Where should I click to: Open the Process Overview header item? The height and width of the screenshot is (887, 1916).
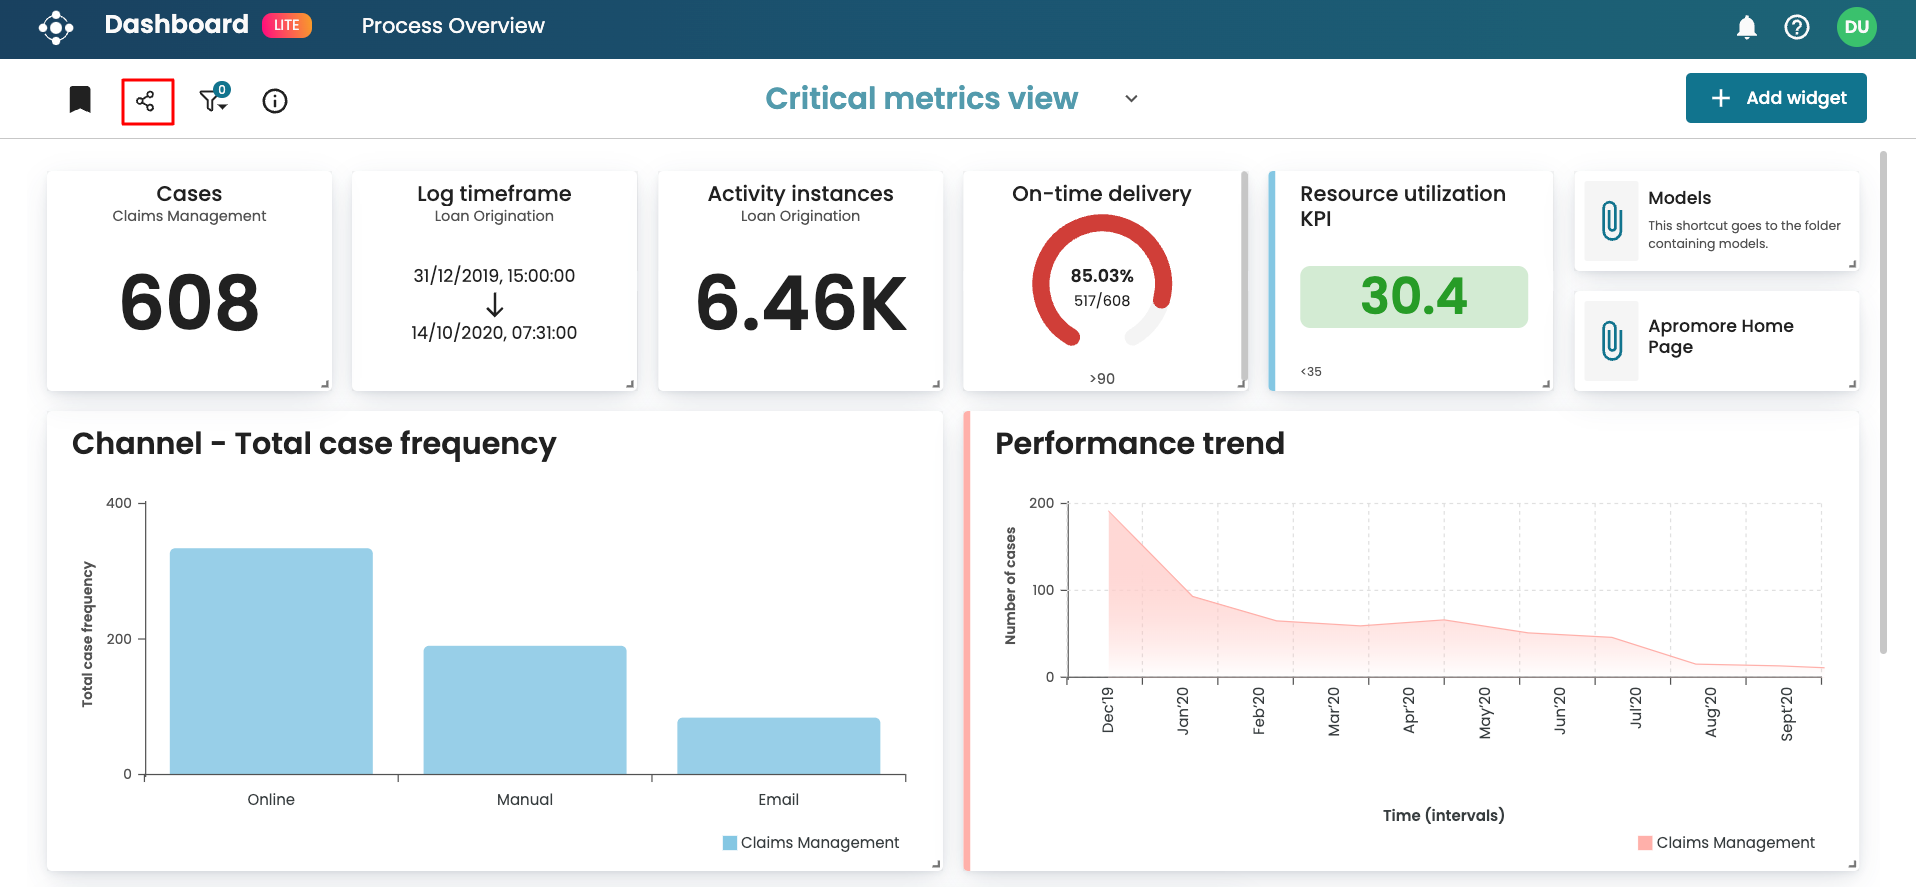[x=453, y=26]
